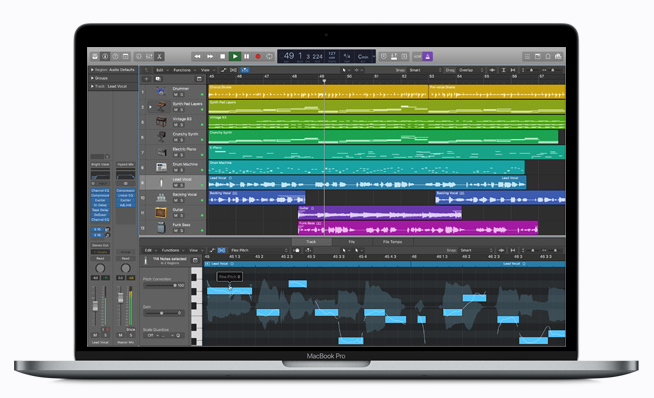
Task: Click Read automation on Lead Vocal strip
Action: (100, 259)
